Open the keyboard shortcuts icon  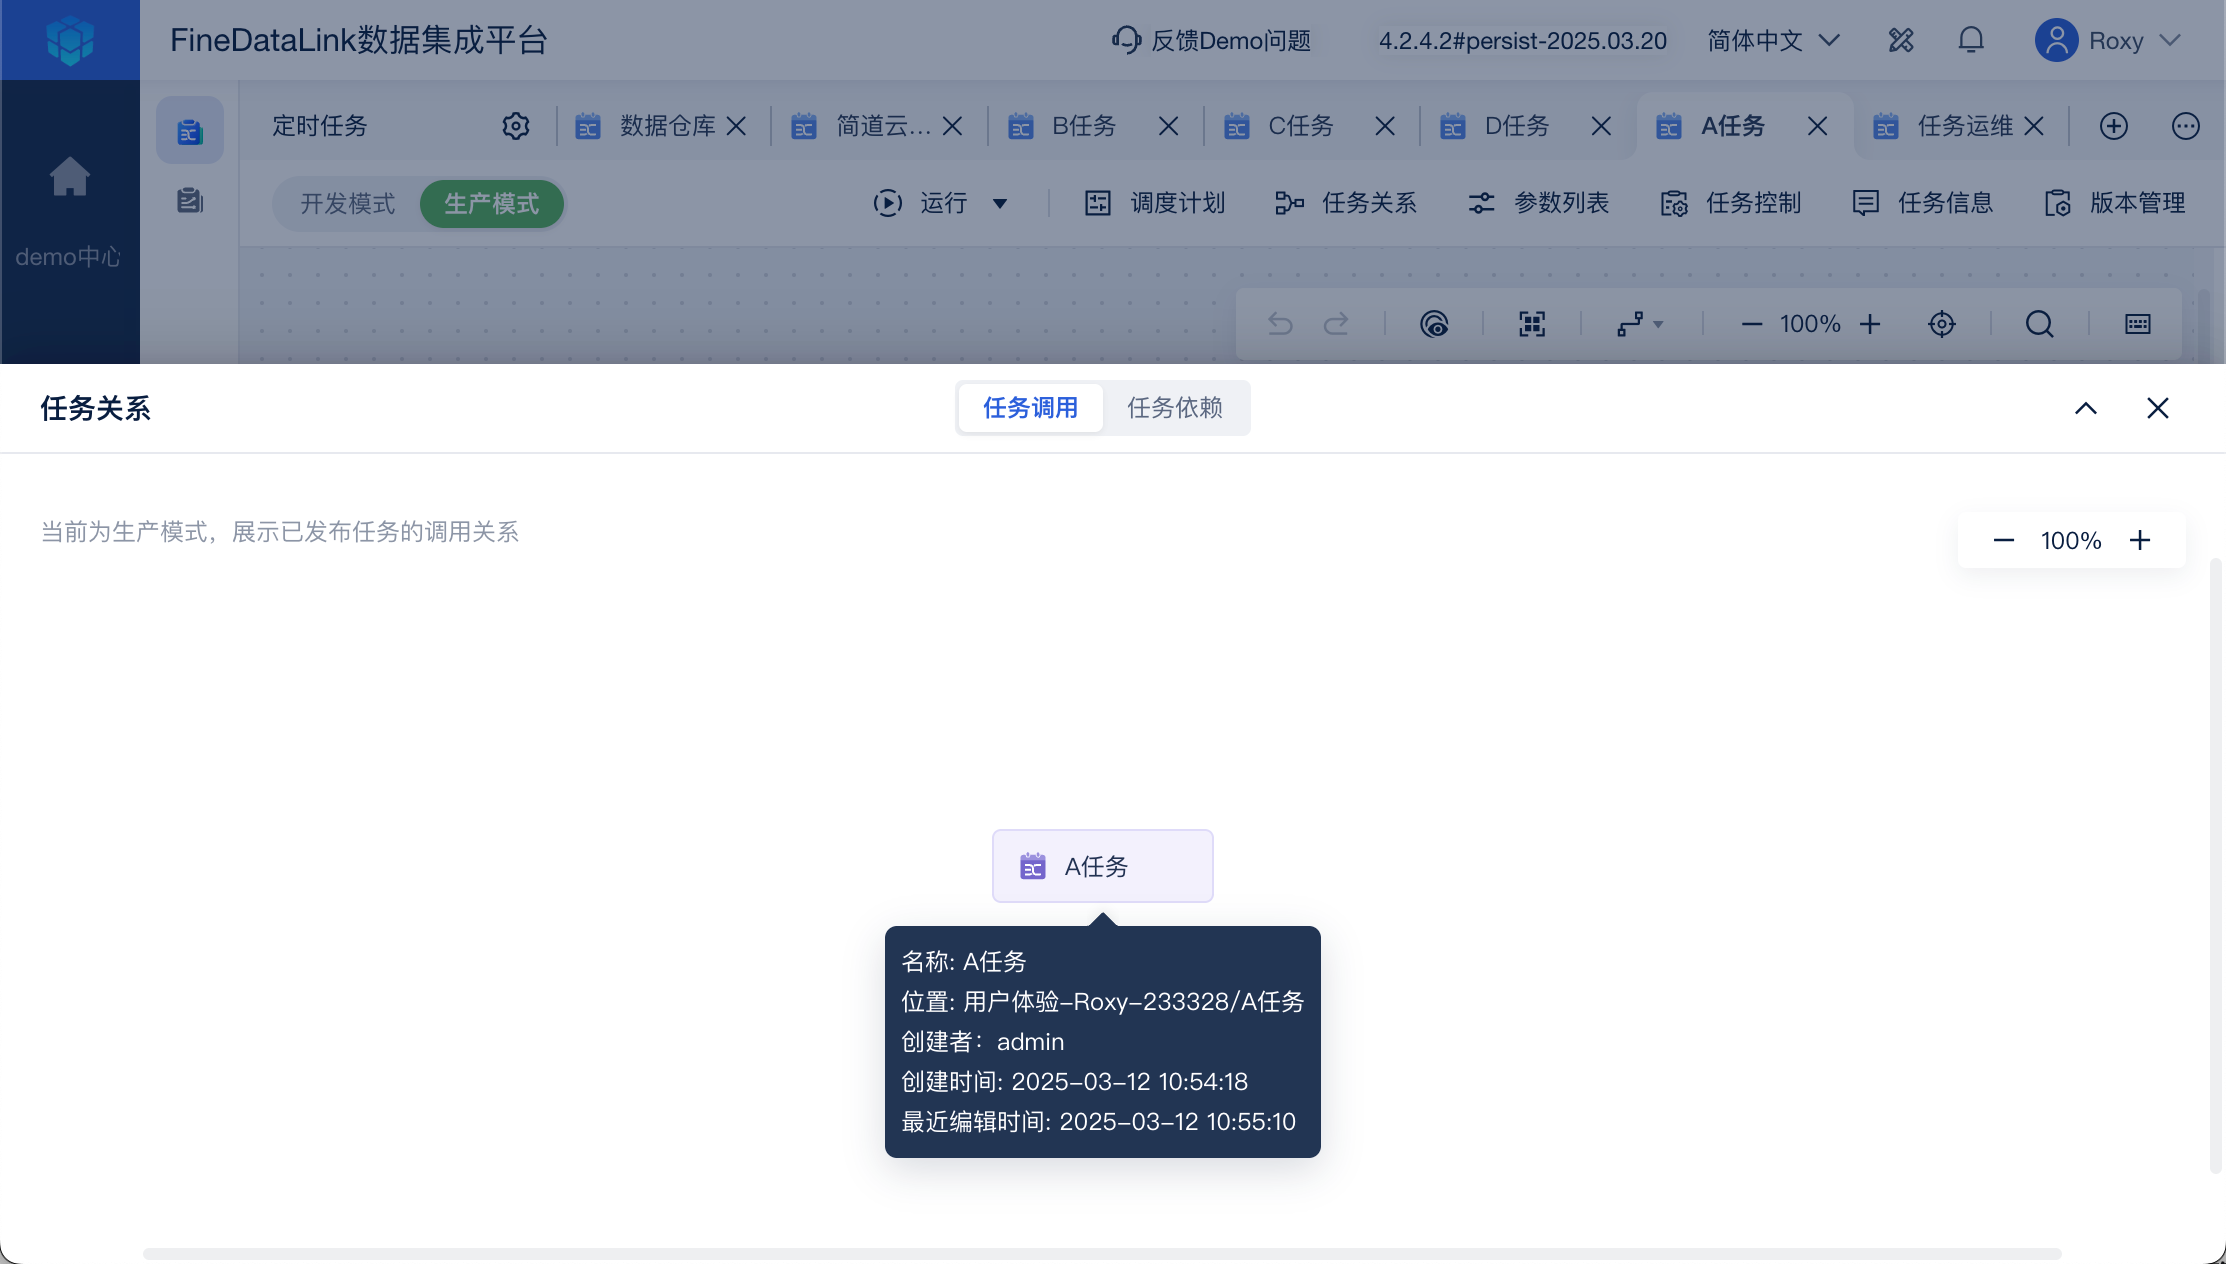2138,324
